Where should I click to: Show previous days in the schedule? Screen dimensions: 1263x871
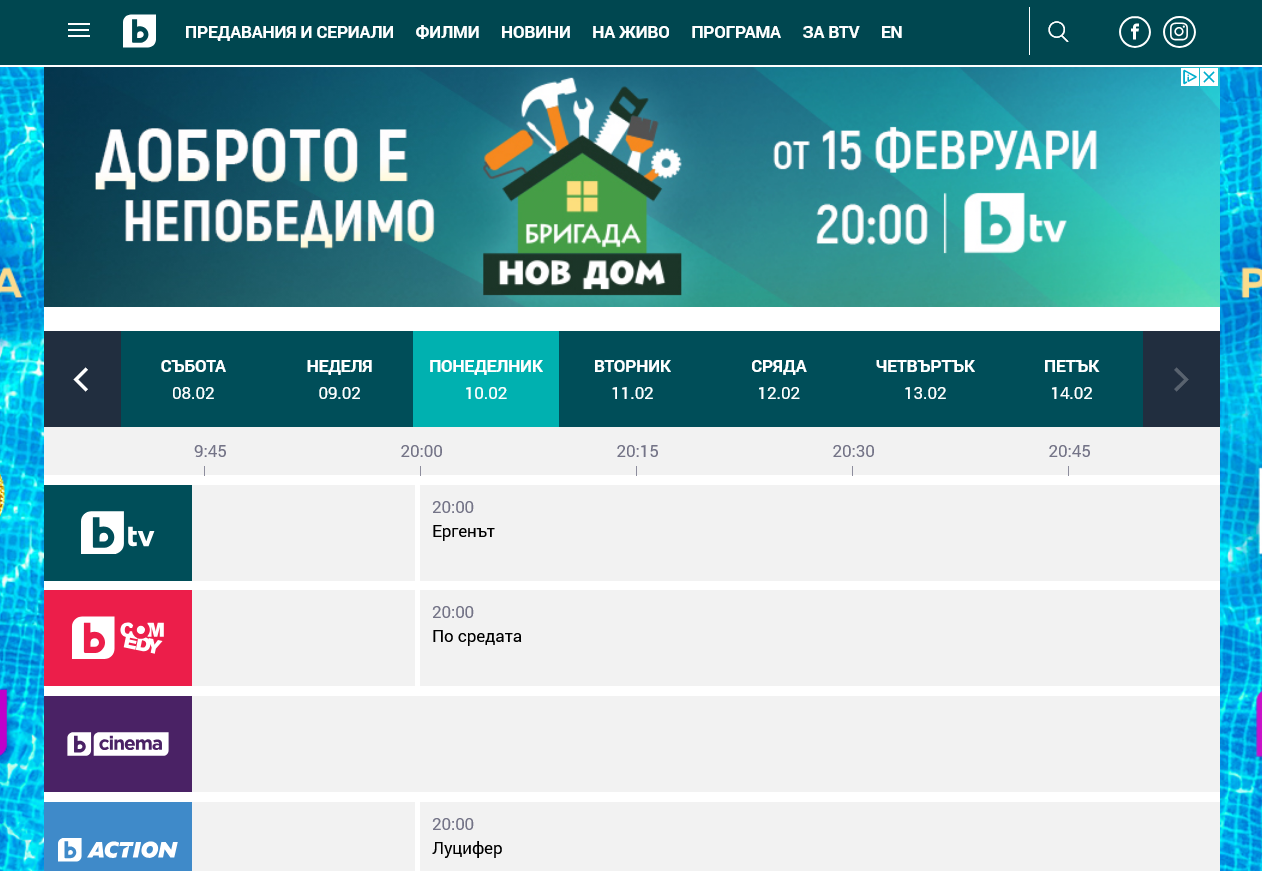point(82,379)
